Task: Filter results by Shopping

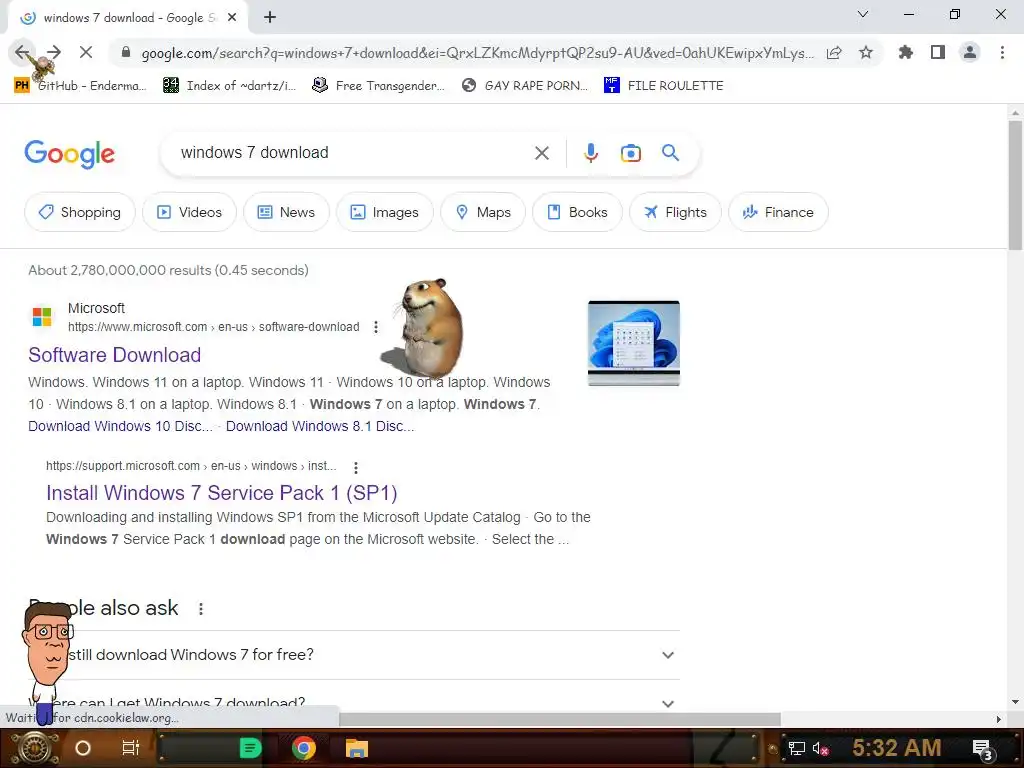Action: click(x=80, y=212)
